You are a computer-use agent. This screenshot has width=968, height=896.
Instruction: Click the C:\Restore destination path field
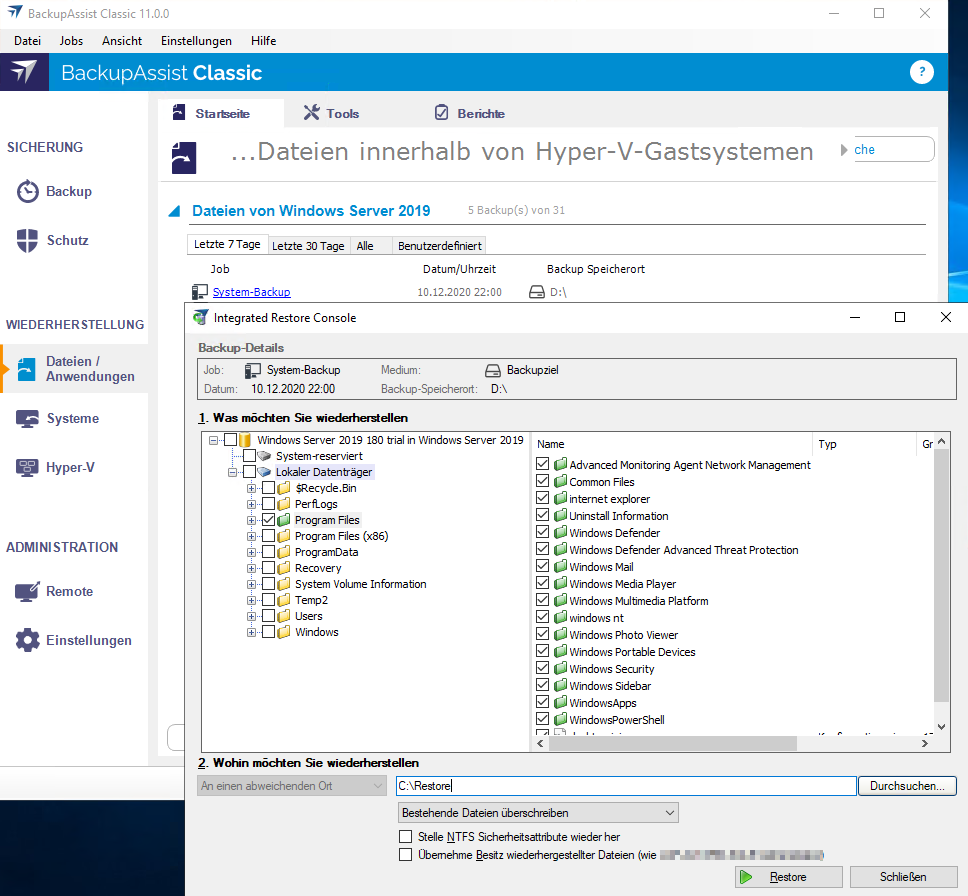[625, 786]
